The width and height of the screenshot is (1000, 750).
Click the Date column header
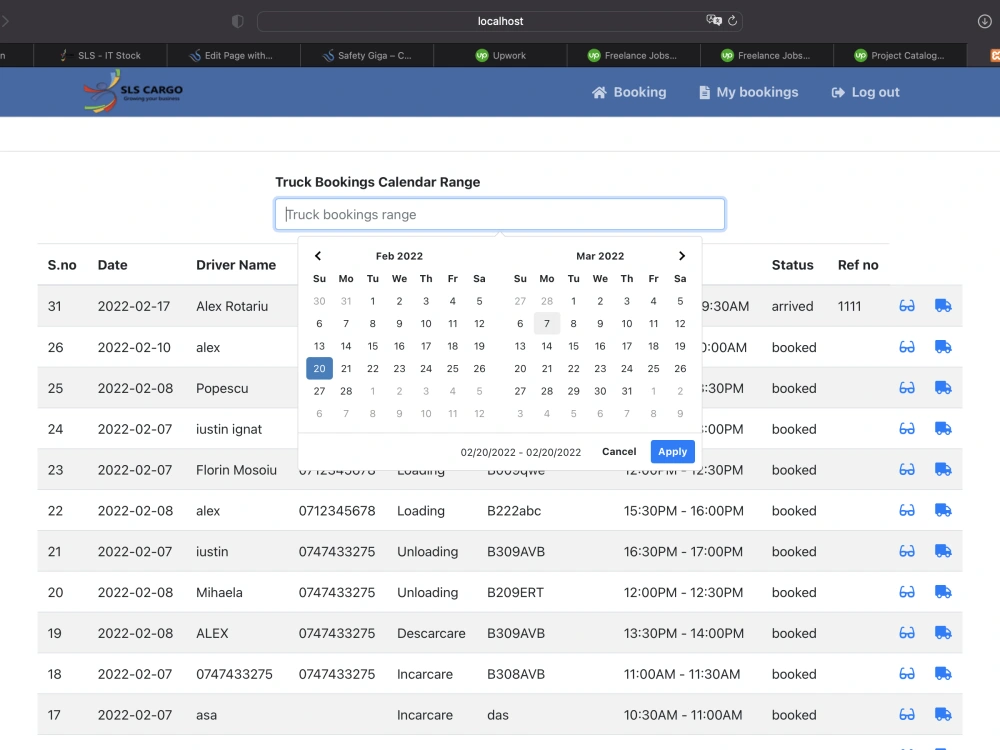click(x=112, y=265)
